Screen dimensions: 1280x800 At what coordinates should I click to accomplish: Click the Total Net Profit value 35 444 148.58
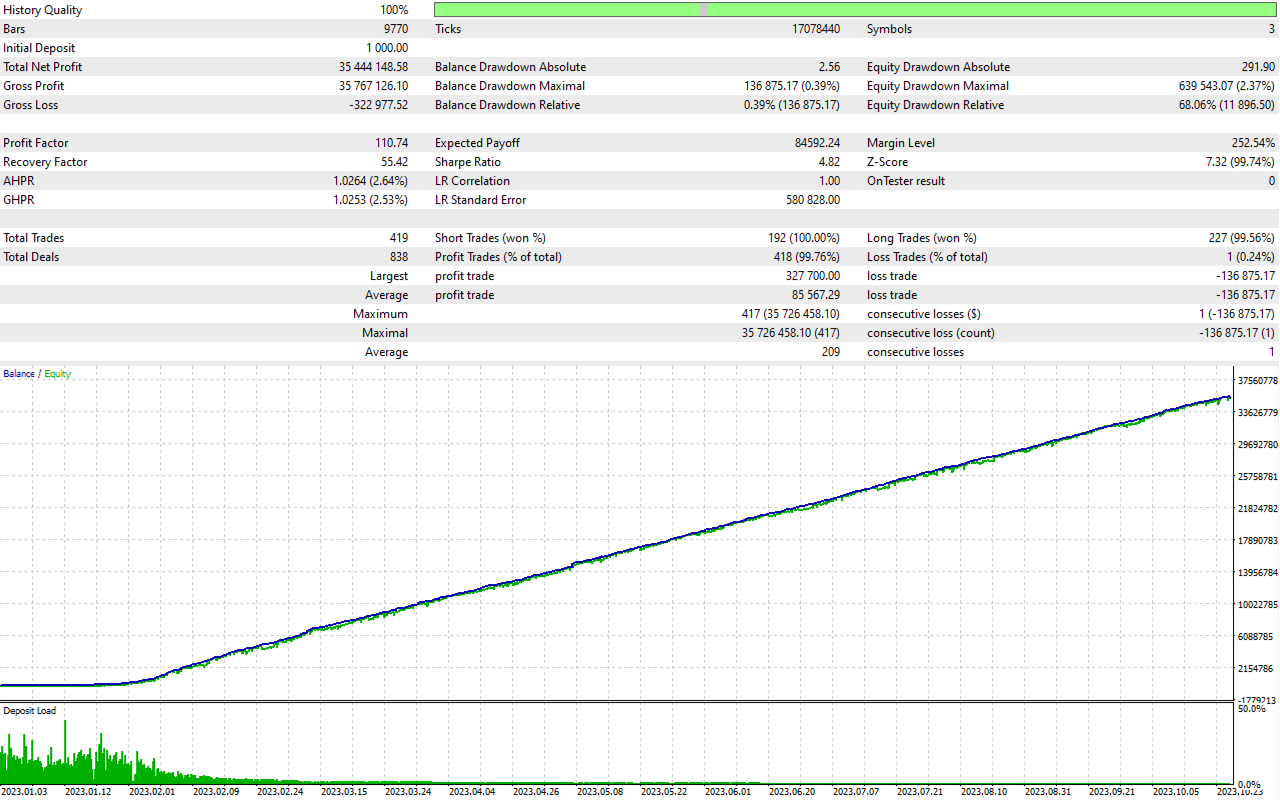(x=374, y=67)
